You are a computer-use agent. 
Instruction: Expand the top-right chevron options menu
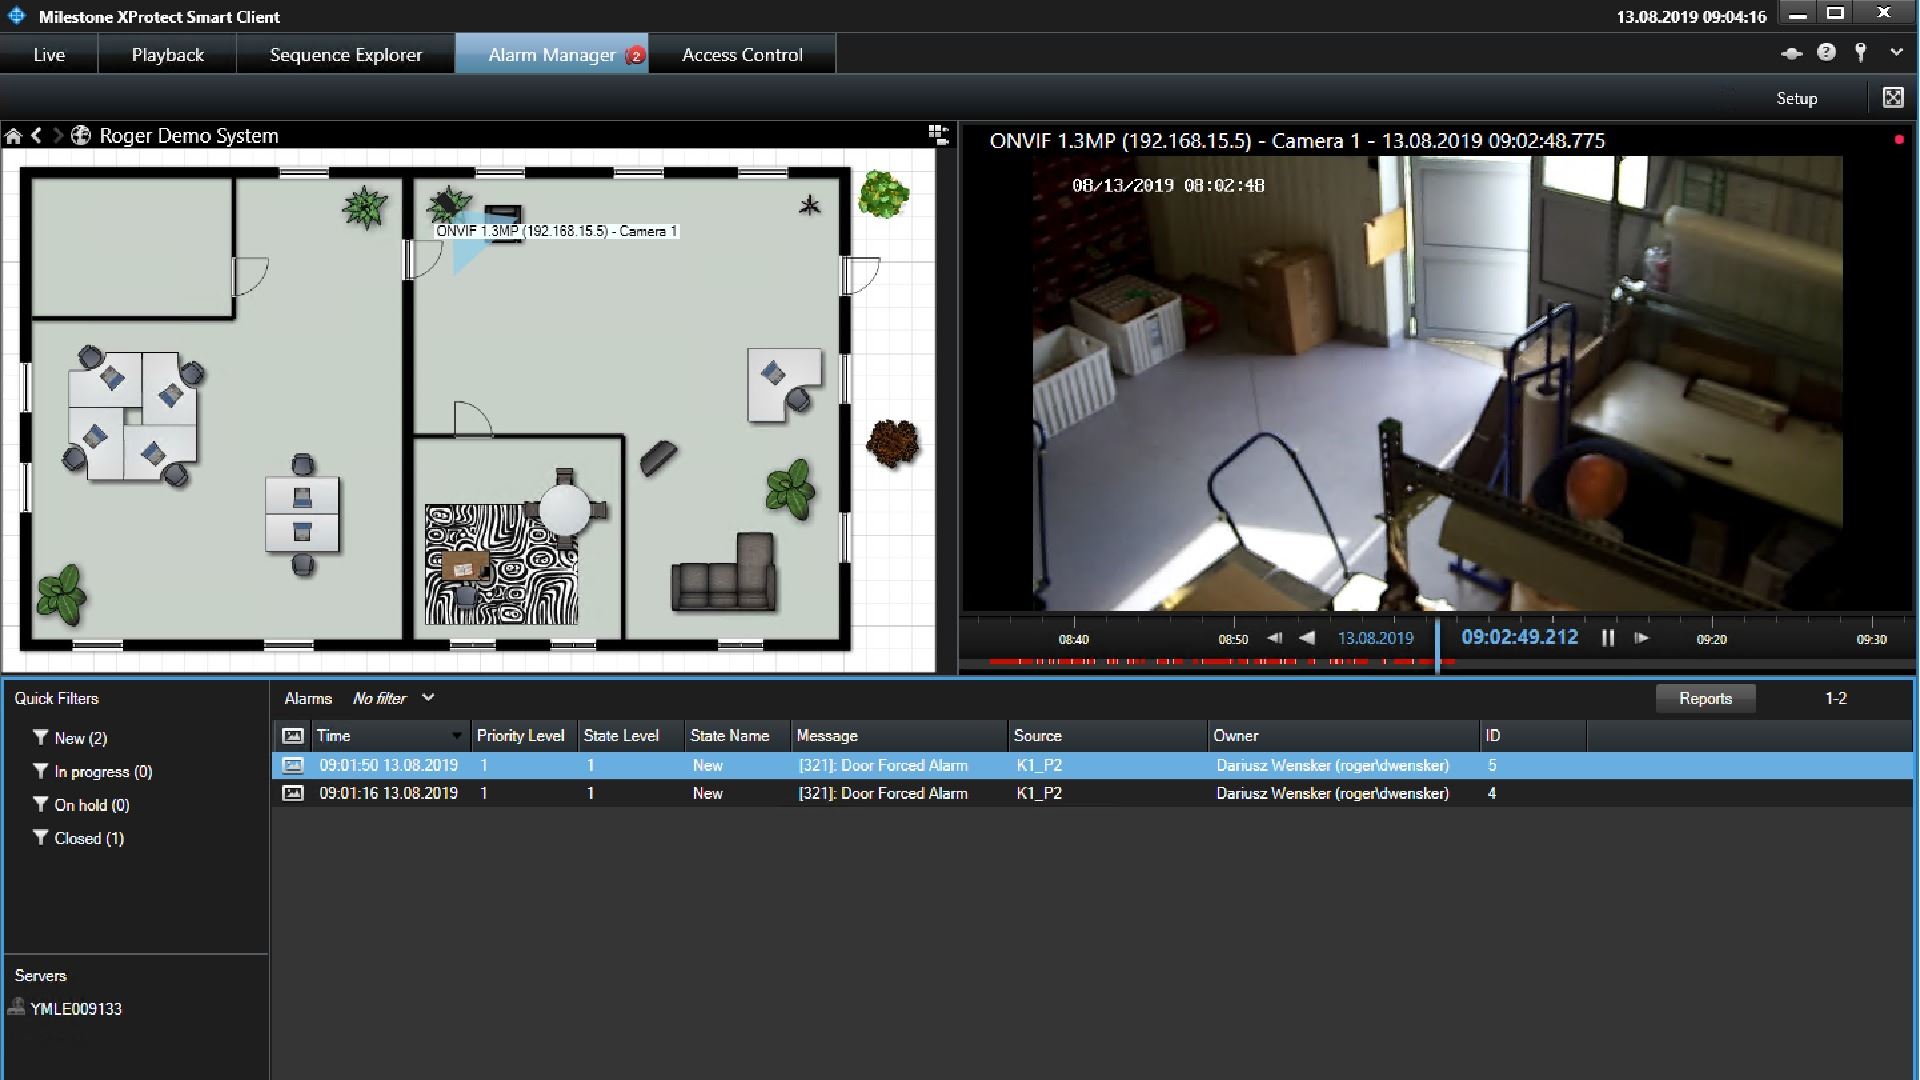coord(1896,53)
